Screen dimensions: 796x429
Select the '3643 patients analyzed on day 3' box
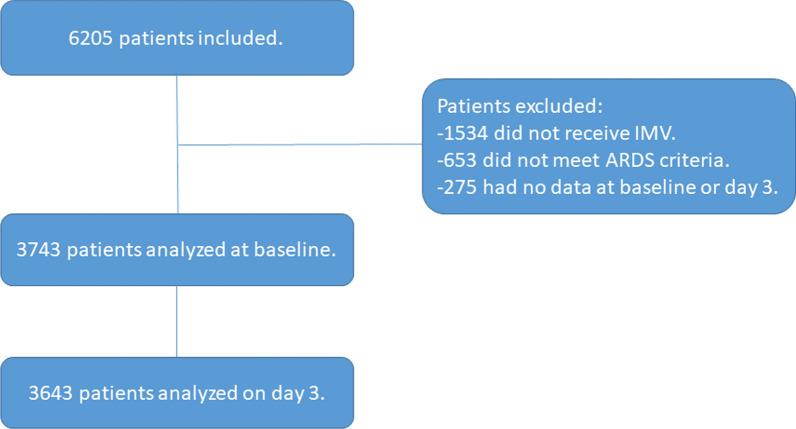[177, 392]
